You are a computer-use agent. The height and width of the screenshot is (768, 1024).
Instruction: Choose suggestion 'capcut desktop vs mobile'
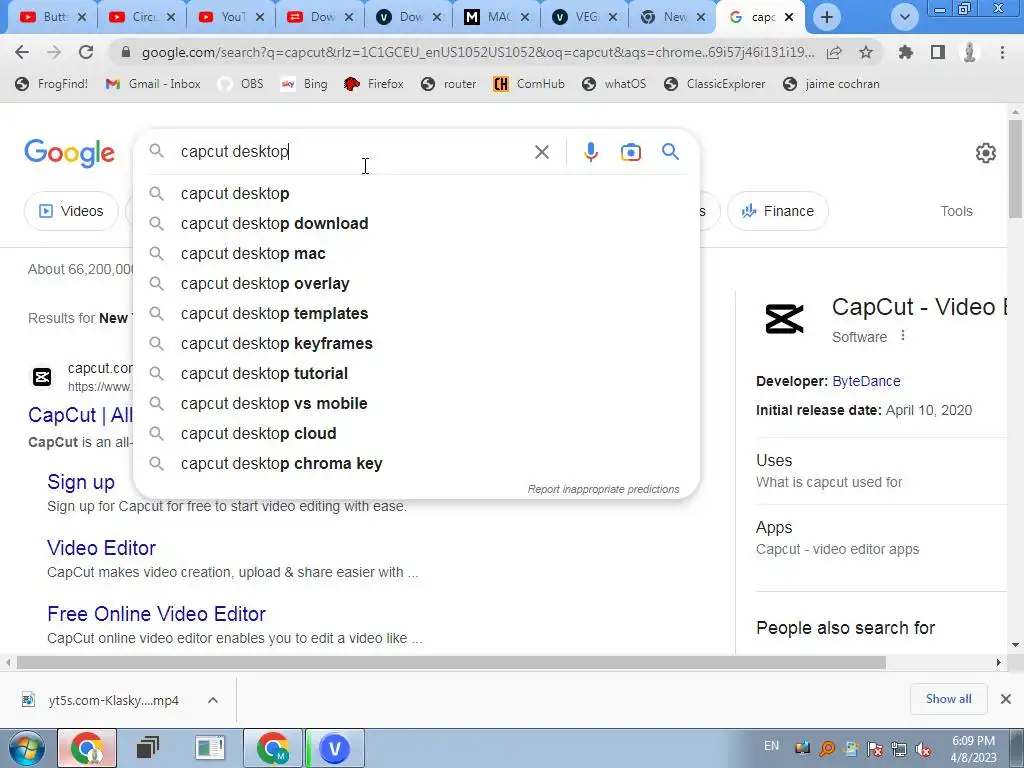point(416,404)
